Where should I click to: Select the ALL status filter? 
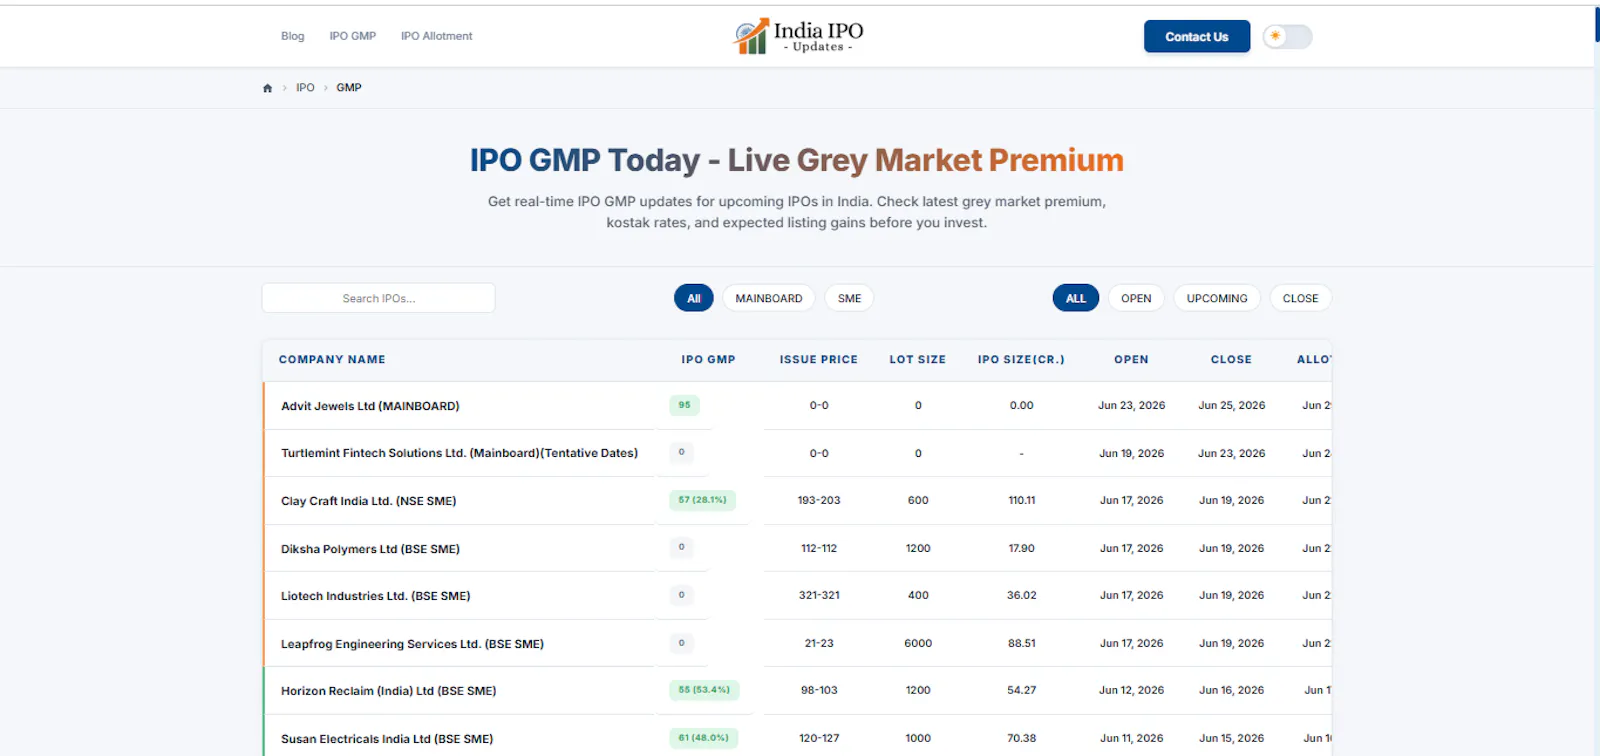click(x=1076, y=298)
